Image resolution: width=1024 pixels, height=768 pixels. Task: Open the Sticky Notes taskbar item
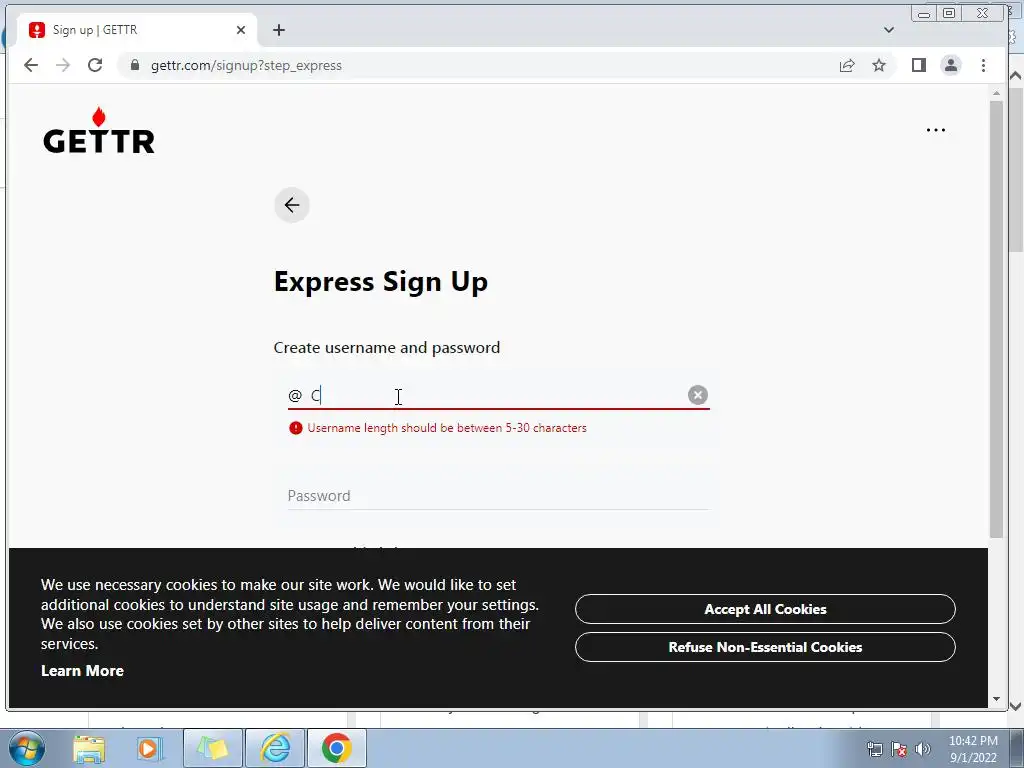point(213,748)
